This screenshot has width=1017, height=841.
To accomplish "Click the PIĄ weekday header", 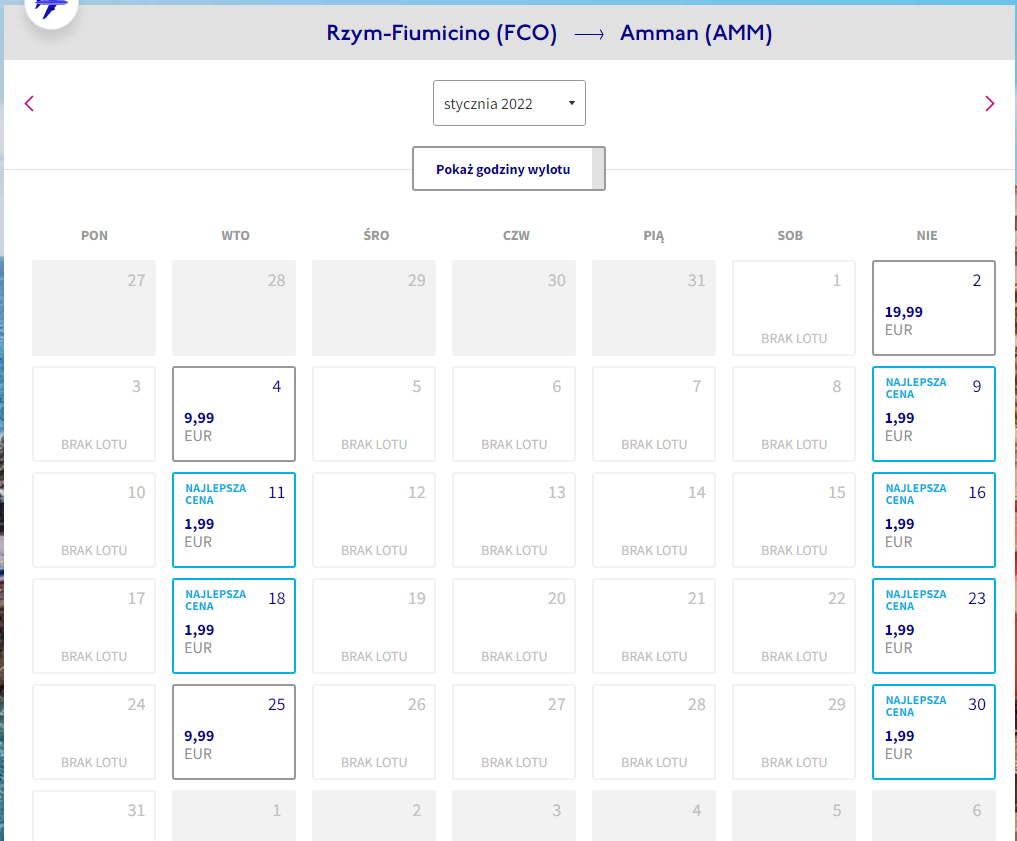I will [x=654, y=236].
